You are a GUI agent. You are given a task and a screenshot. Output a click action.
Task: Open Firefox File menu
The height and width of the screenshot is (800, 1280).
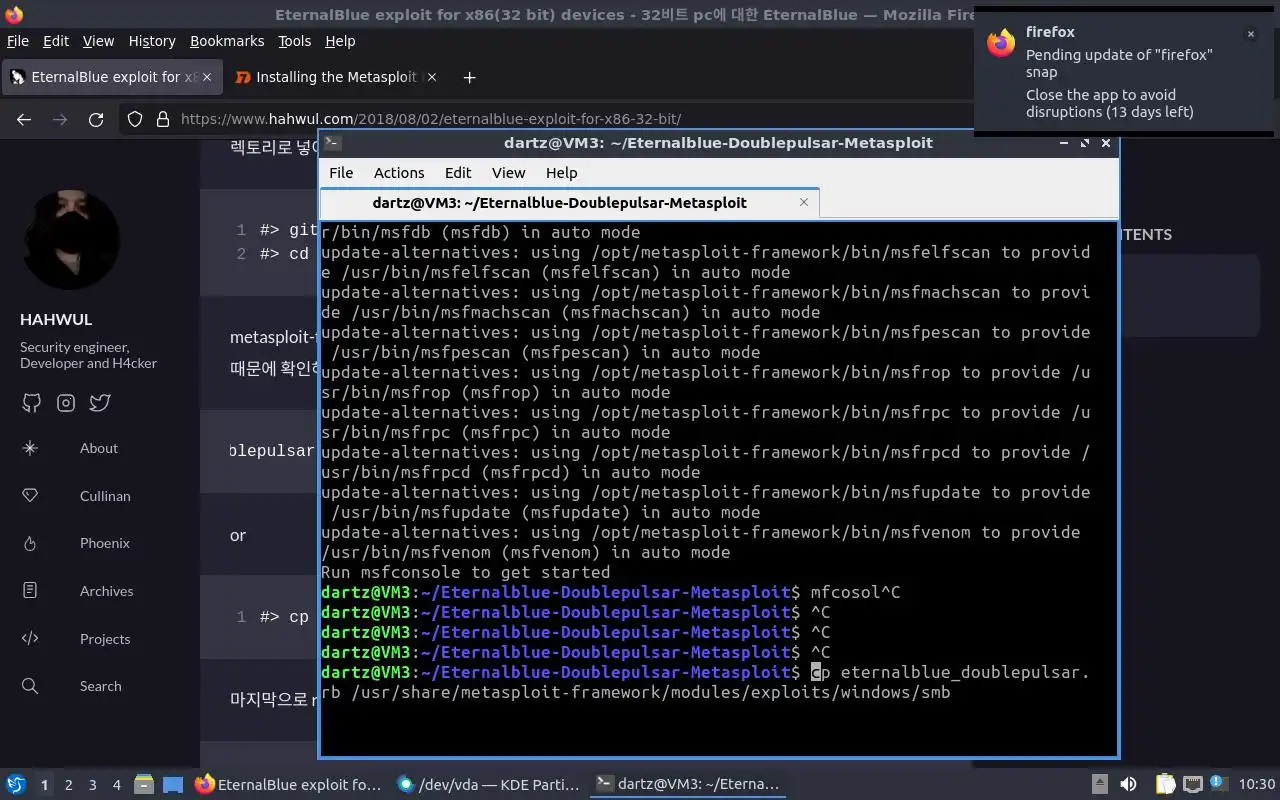(18, 41)
